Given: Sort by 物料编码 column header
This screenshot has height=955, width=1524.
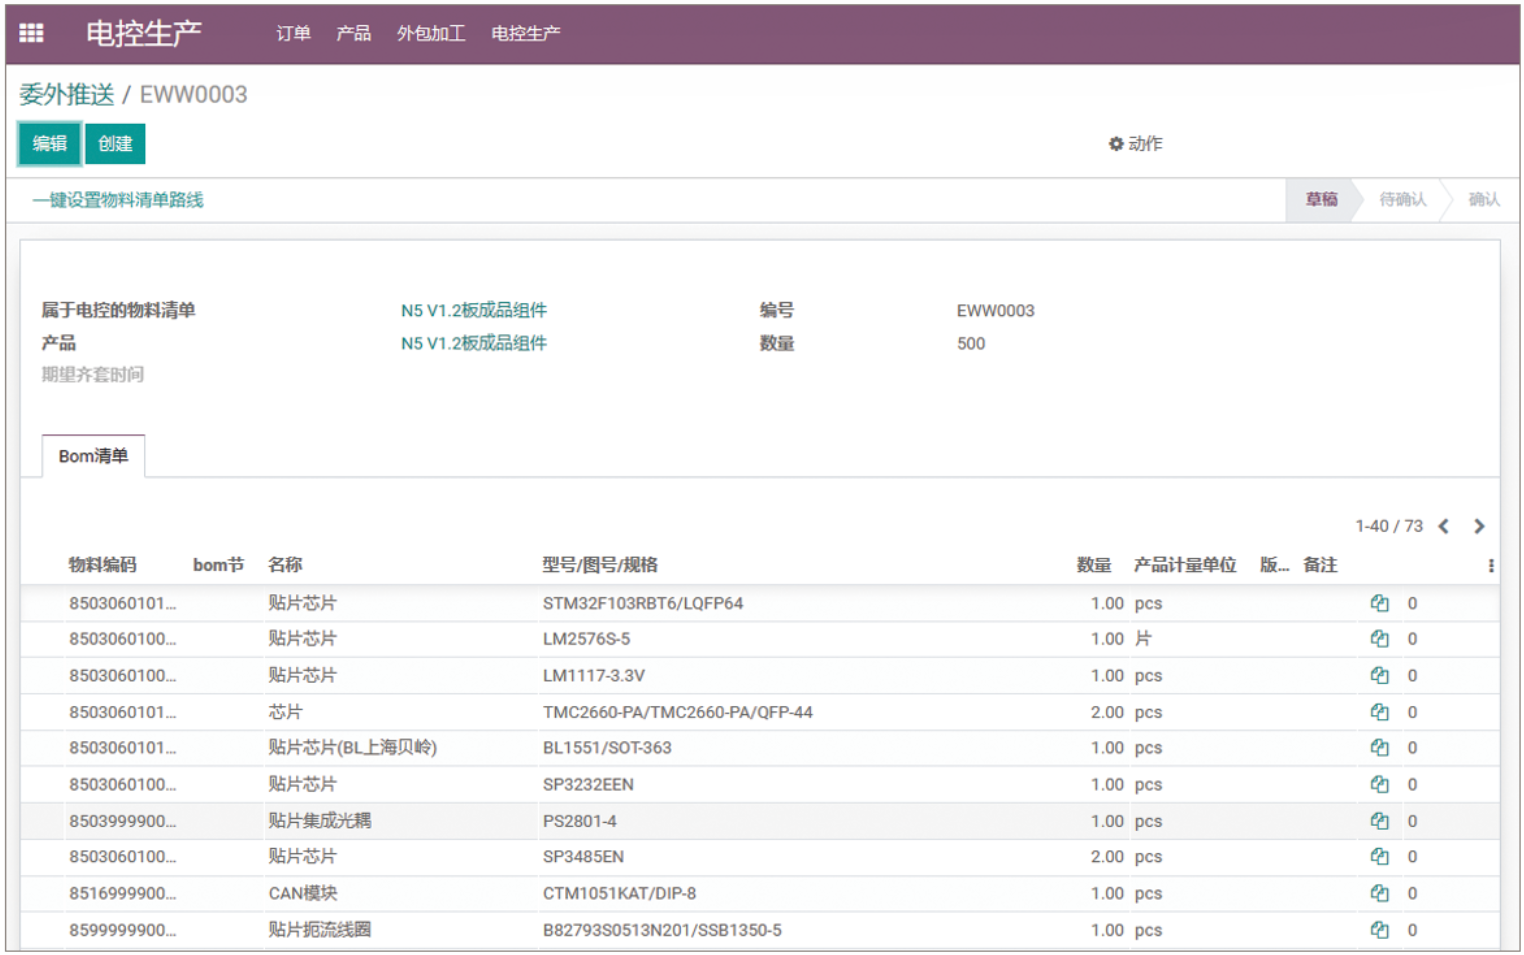Looking at the screenshot, I should pyautogui.click(x=102, y=565).
